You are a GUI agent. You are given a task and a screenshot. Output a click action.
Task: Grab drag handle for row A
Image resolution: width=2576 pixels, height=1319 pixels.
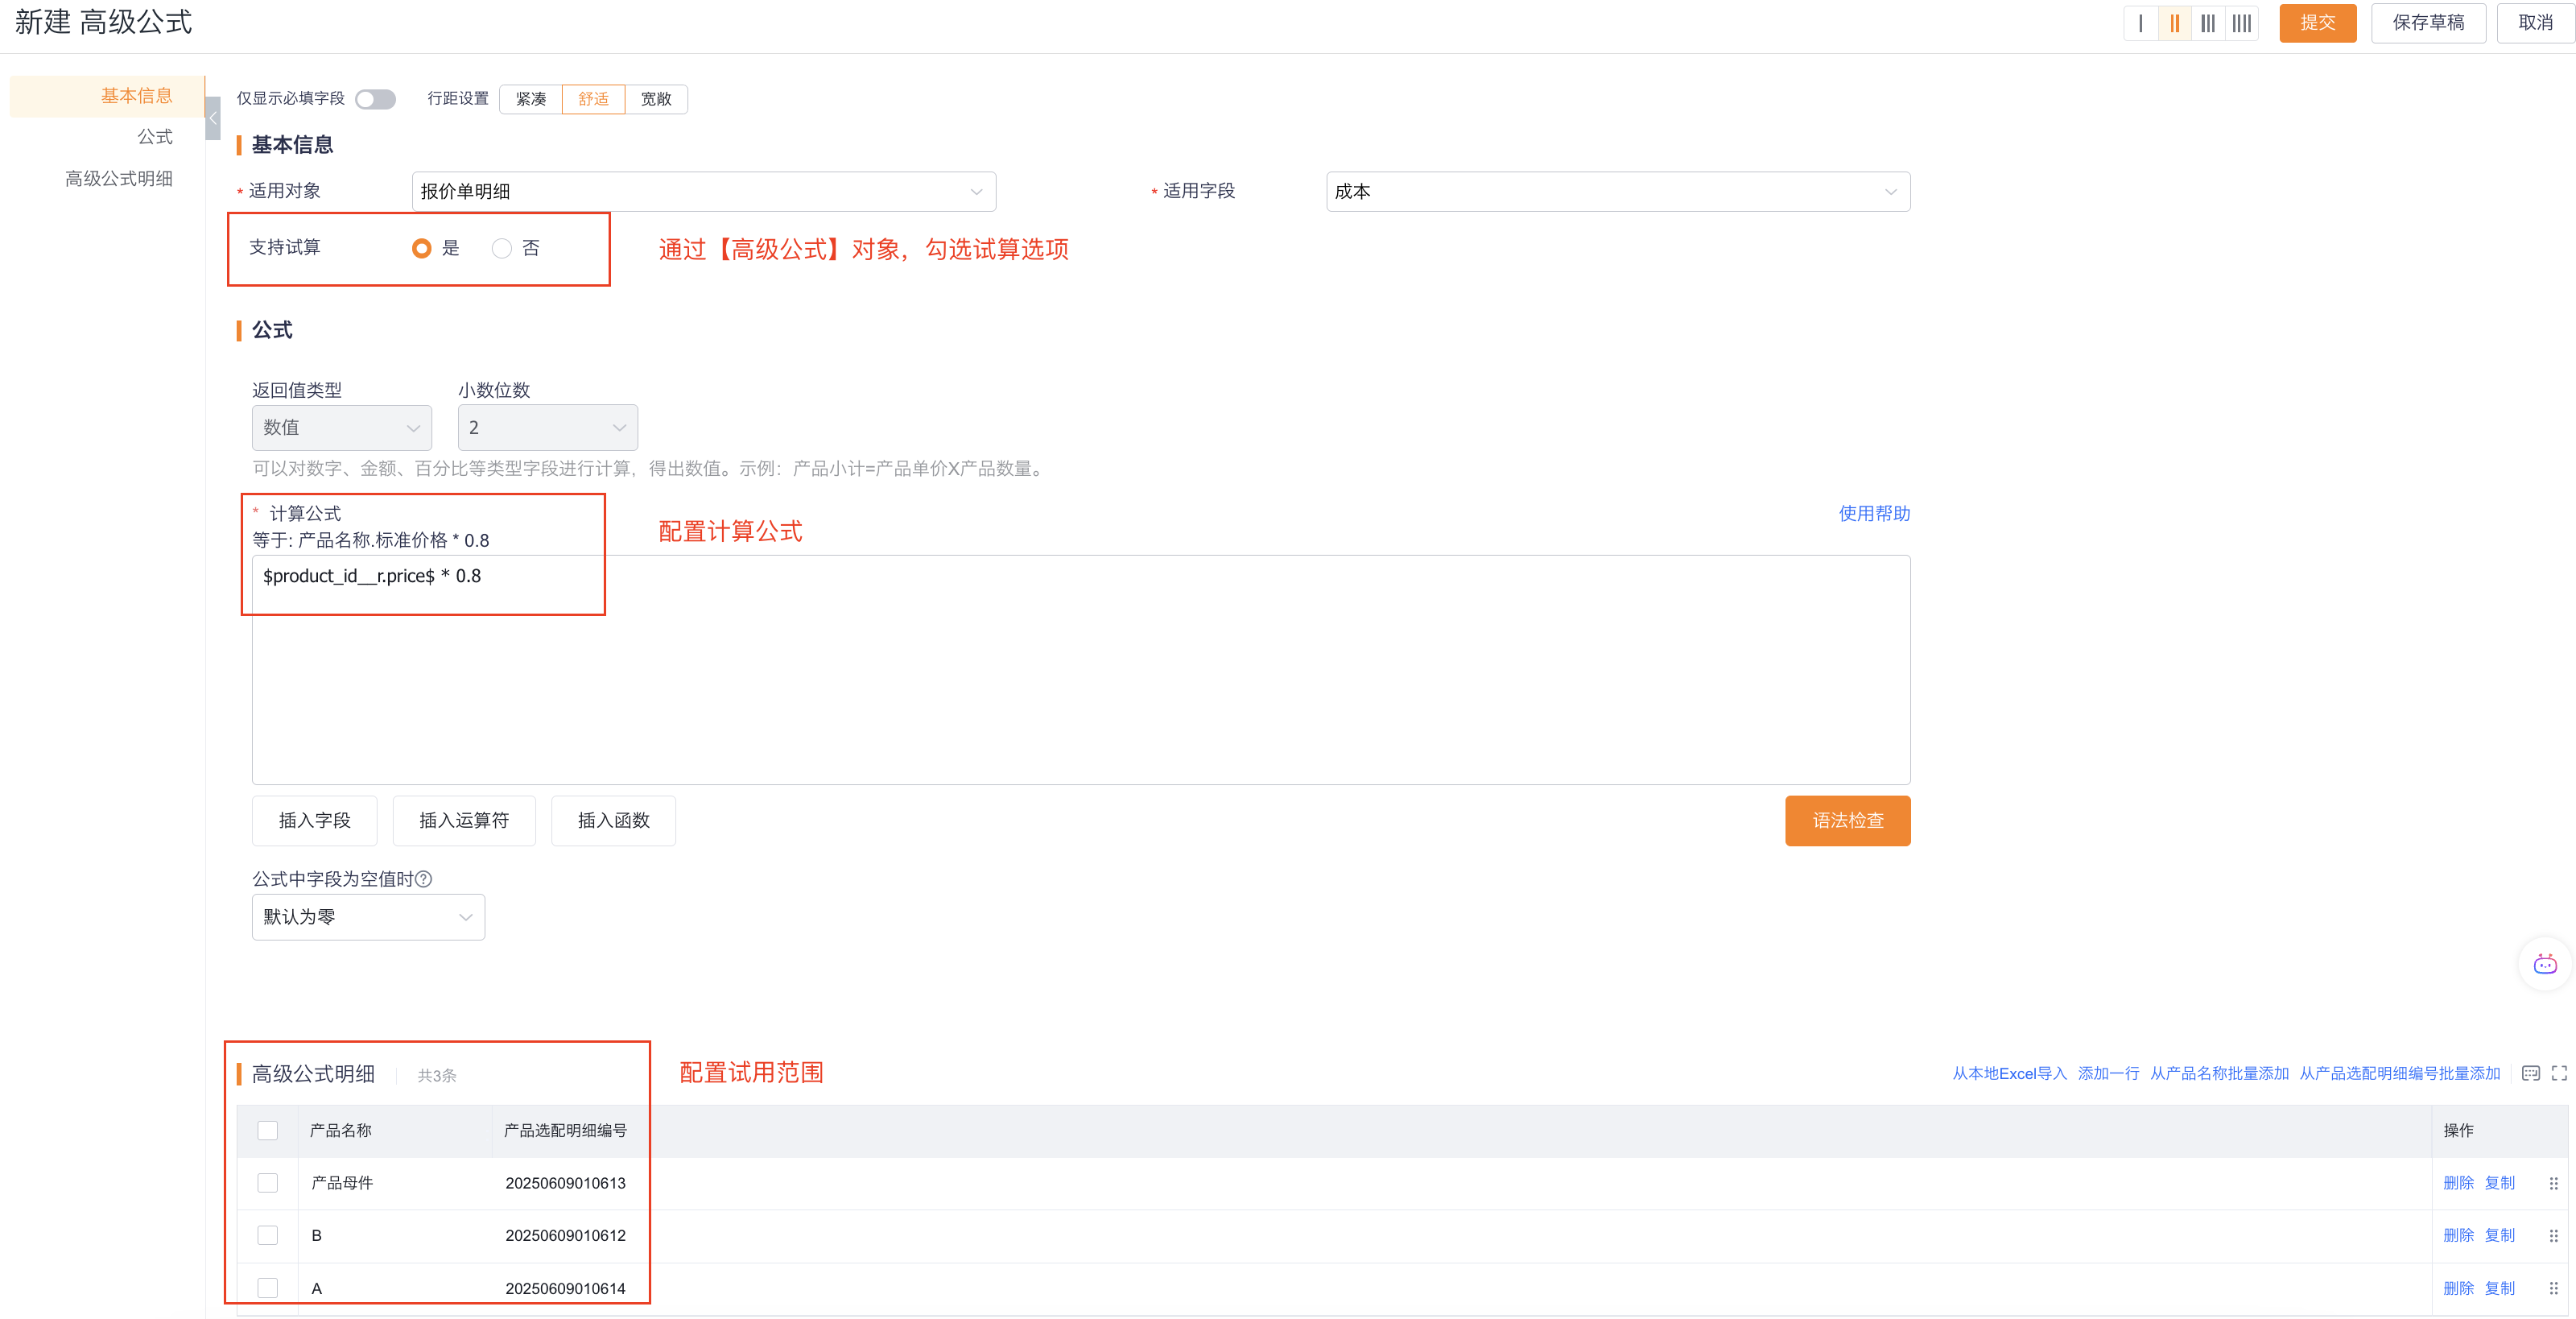pos(2553,1288)
